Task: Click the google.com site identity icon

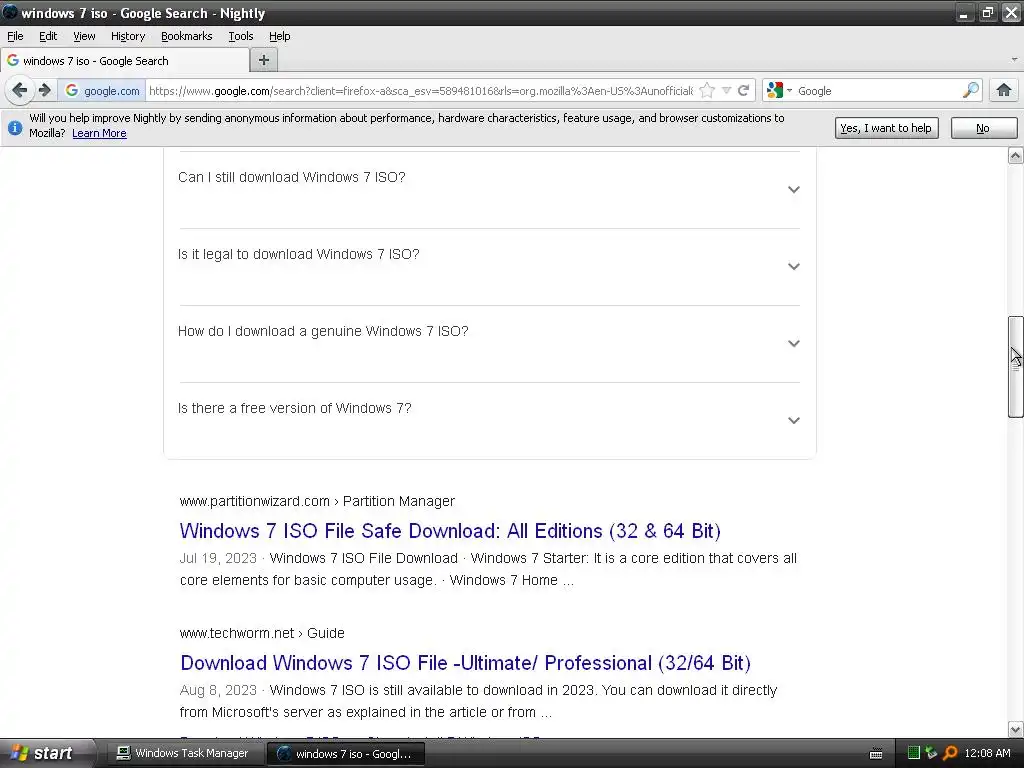Action: tap(103, 91)
